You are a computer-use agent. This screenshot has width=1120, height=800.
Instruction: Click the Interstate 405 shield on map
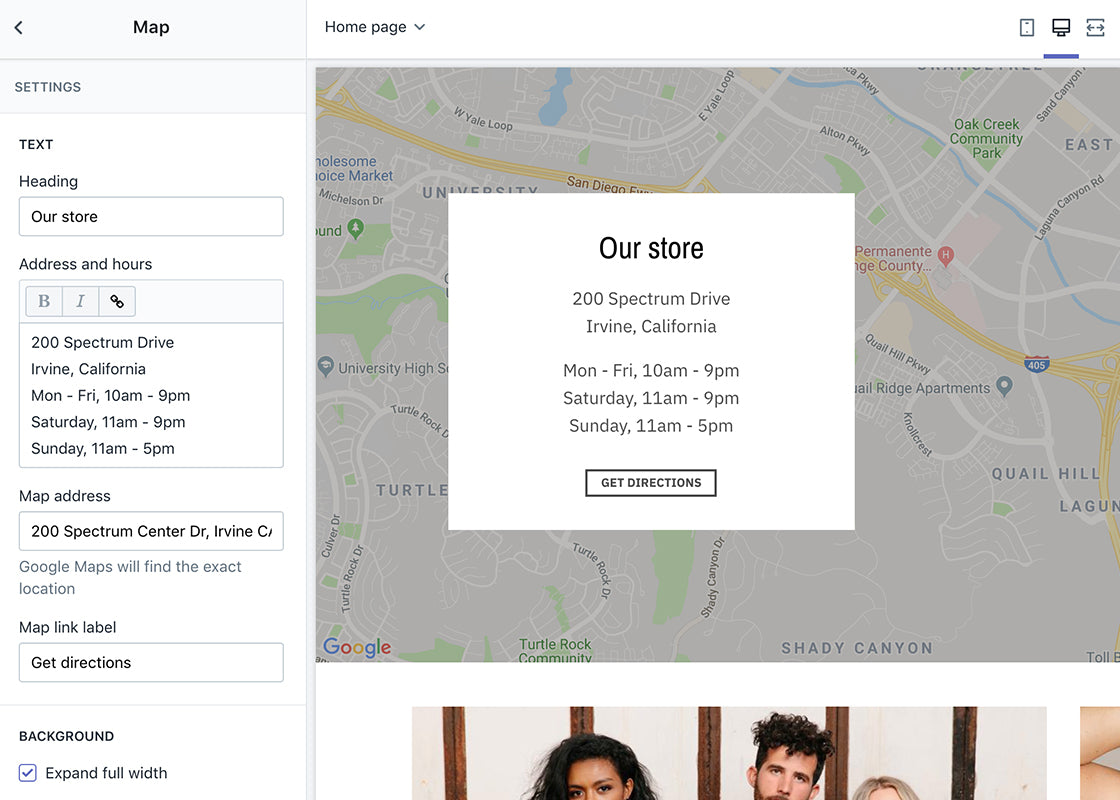pos(1036,364)
